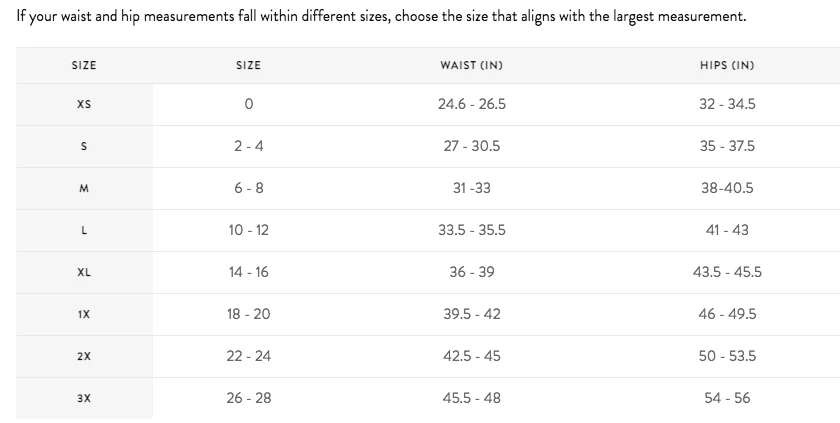Select the hips value 54 - 56
Viewport: 840px width, 423px height.
727,398
